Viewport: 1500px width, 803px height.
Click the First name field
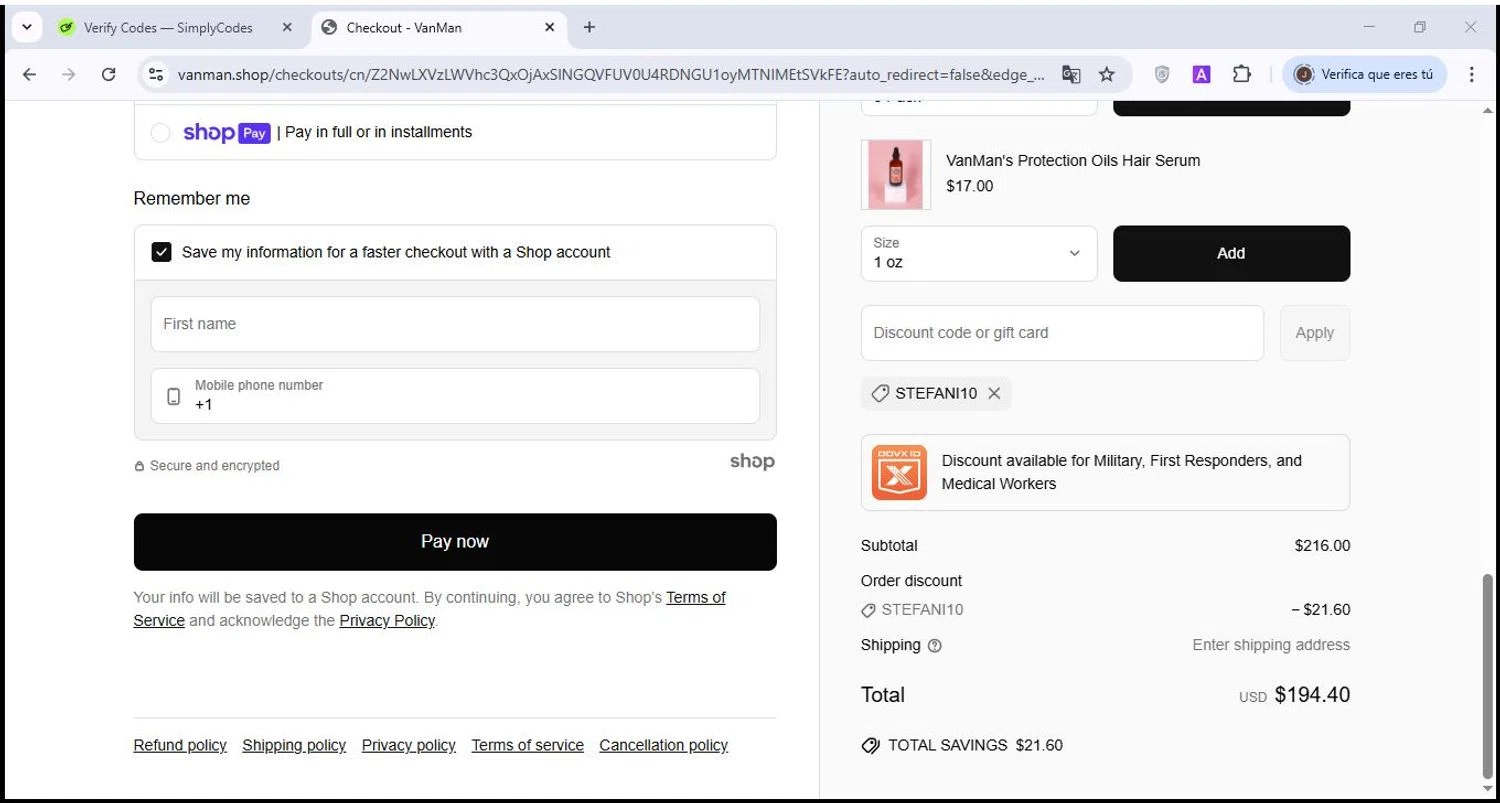tap(455, 324)
